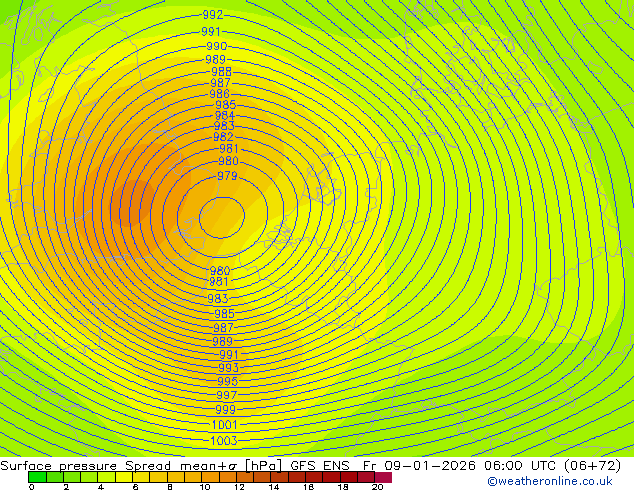Image resolution: width=634 pixels, height=490 pixels.
Task: Click the legend scale label 16
Action: click(x=308, y=487)
